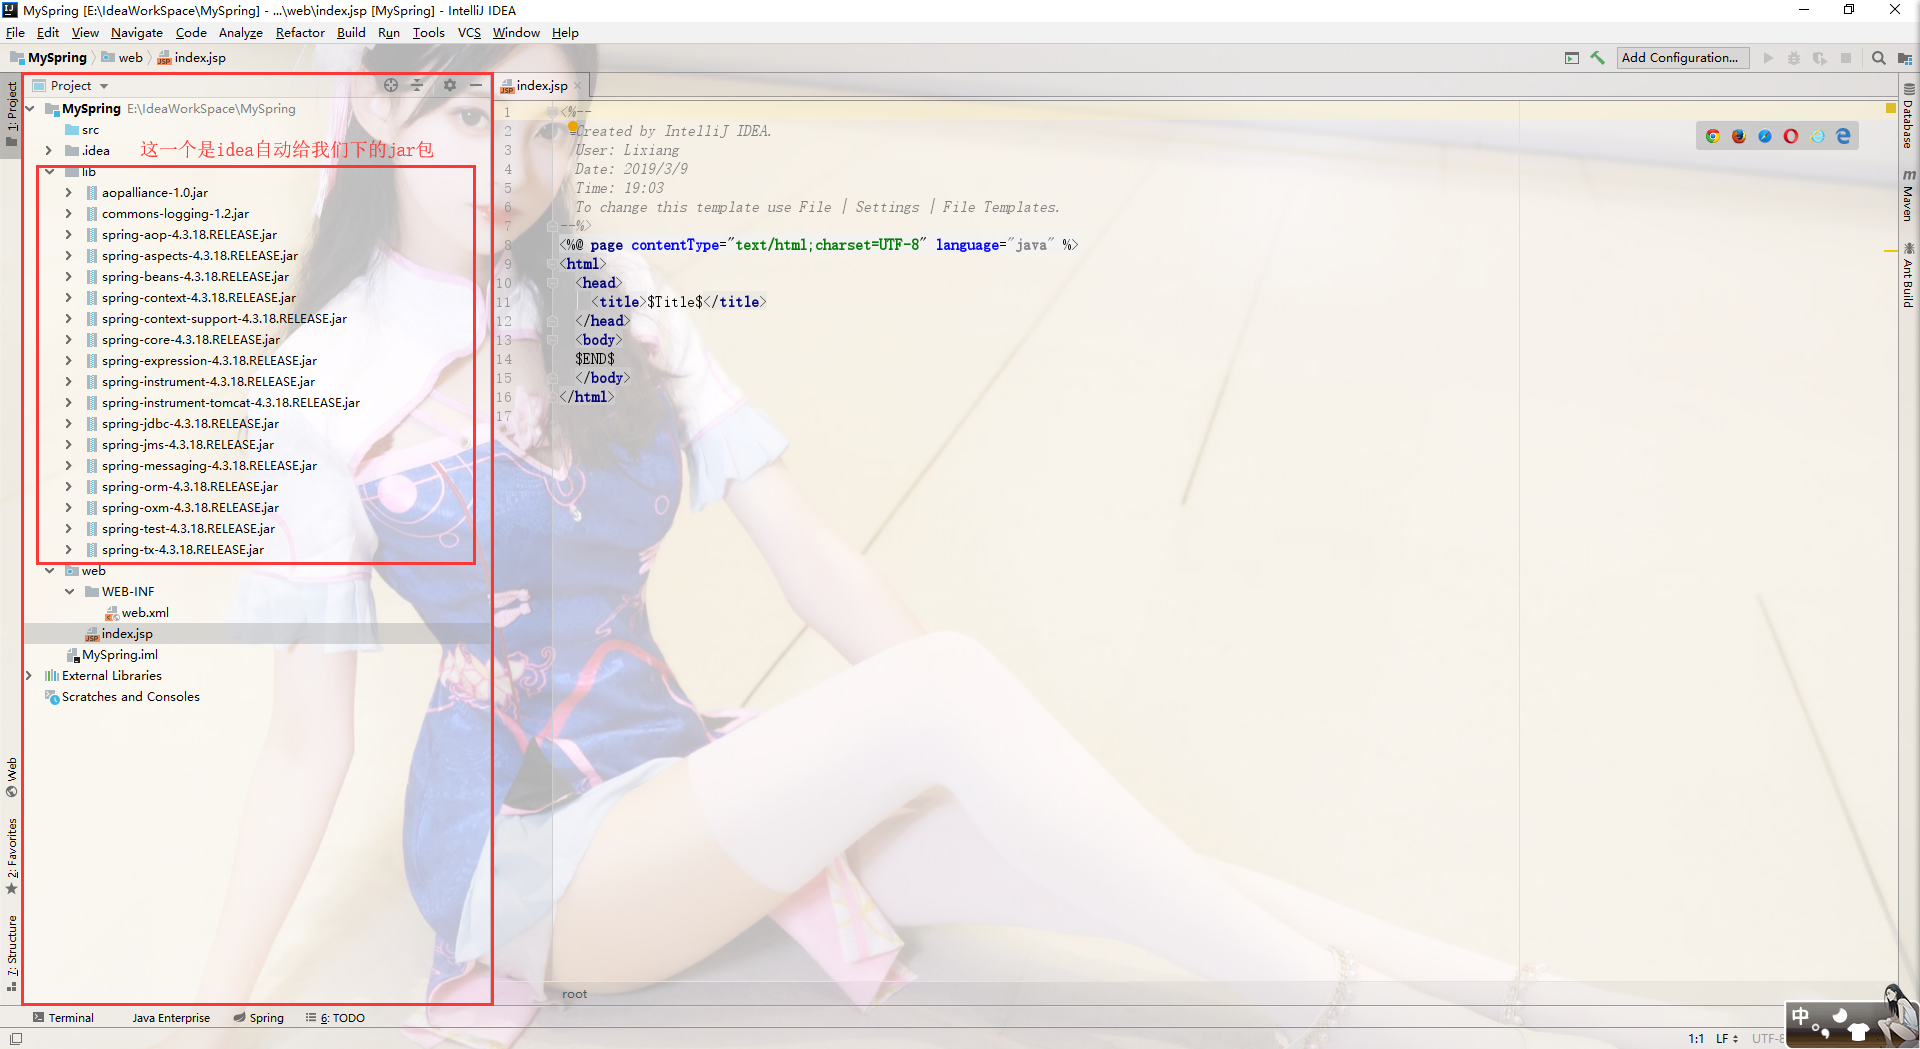Click the Build project hammer icon
This screenshot has height=1049, width=1920.
coord(1597,58)
